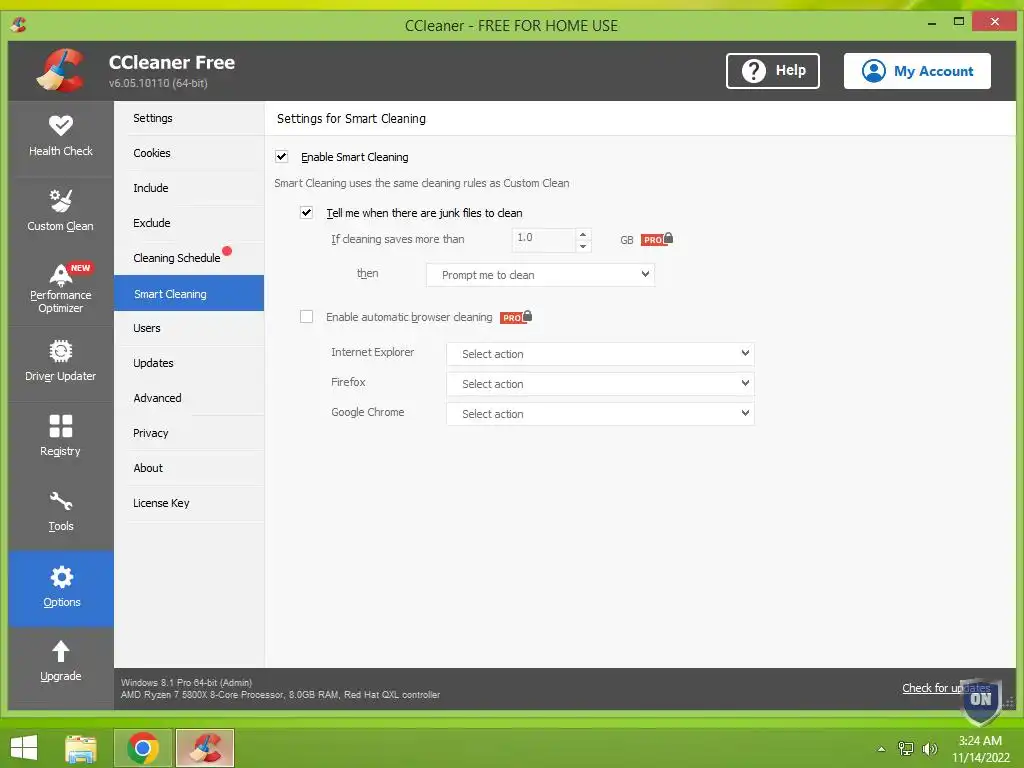Screen dimensions: 1024x768
Task: Increase cleaning threshold with up arrow
Action: [x=583, y=234]
